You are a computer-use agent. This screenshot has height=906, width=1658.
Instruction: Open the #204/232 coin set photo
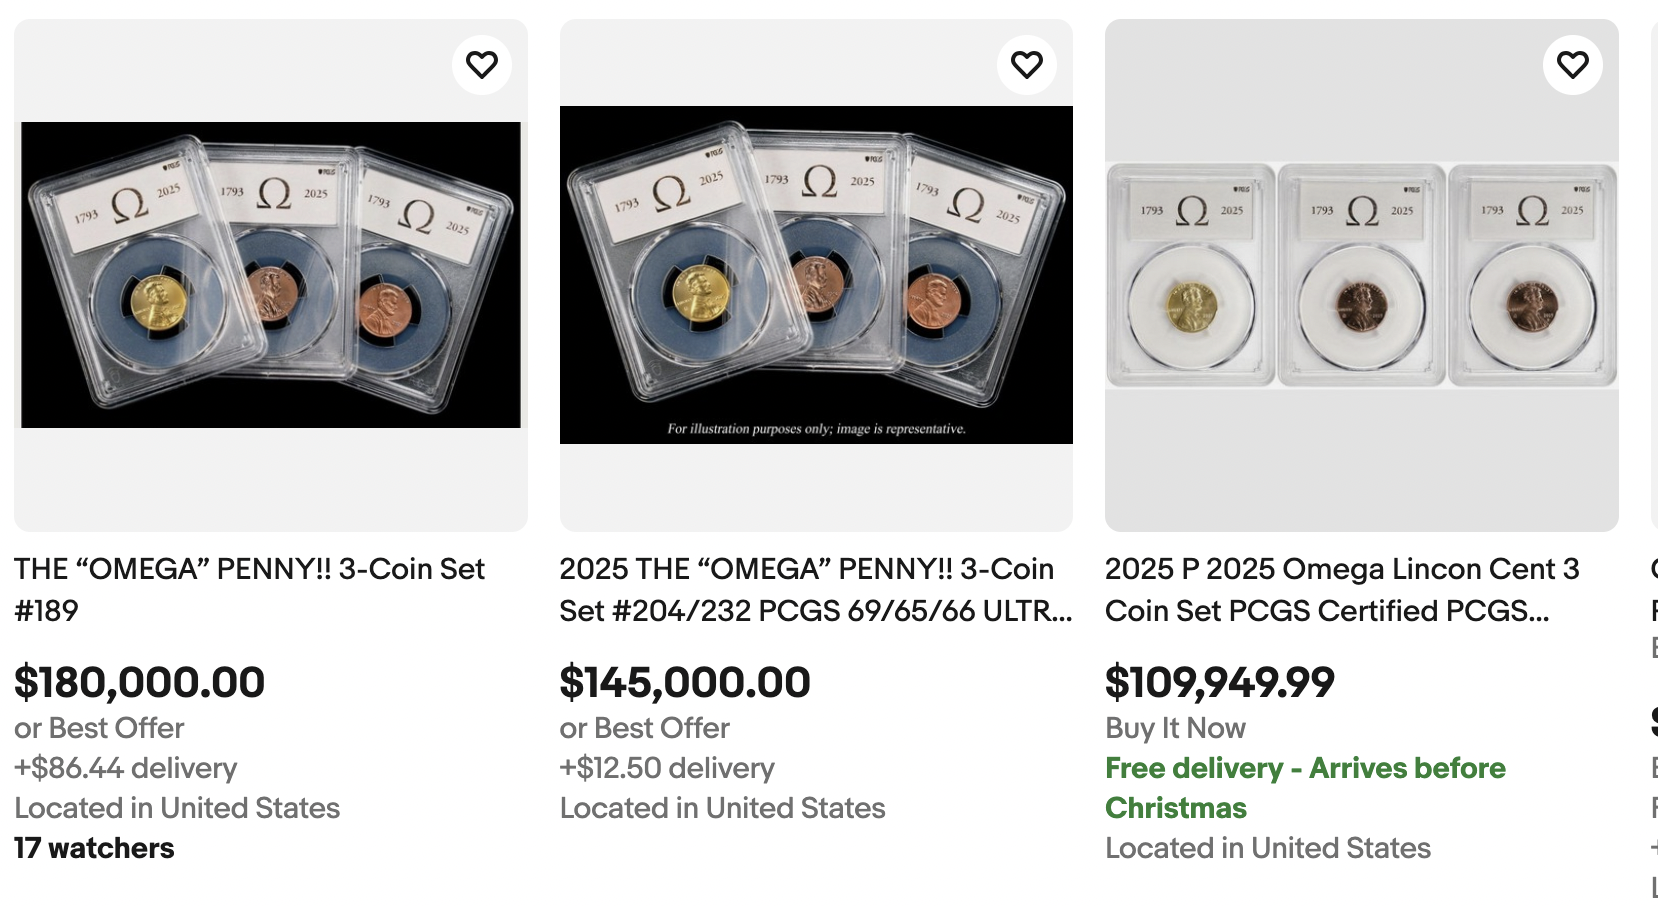[816, 275]
